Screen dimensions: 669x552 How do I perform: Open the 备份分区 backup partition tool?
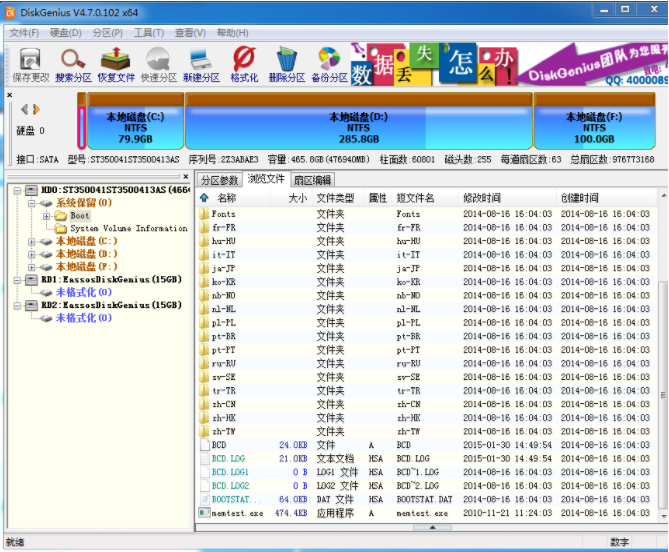(x=328, y=64)
